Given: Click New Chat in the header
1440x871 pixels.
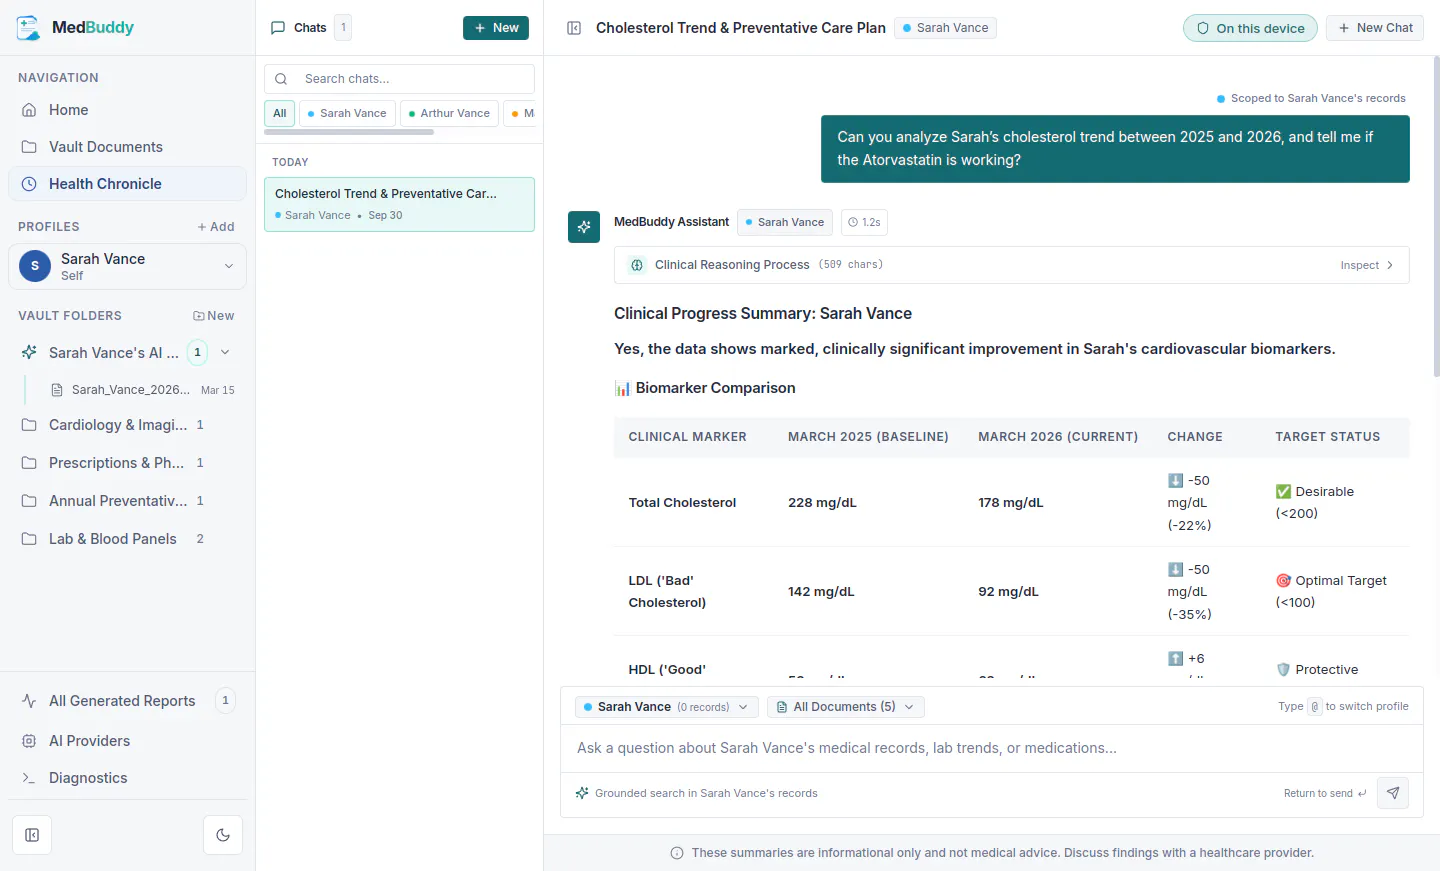Looking at the screenshot, I should 1375,28.
